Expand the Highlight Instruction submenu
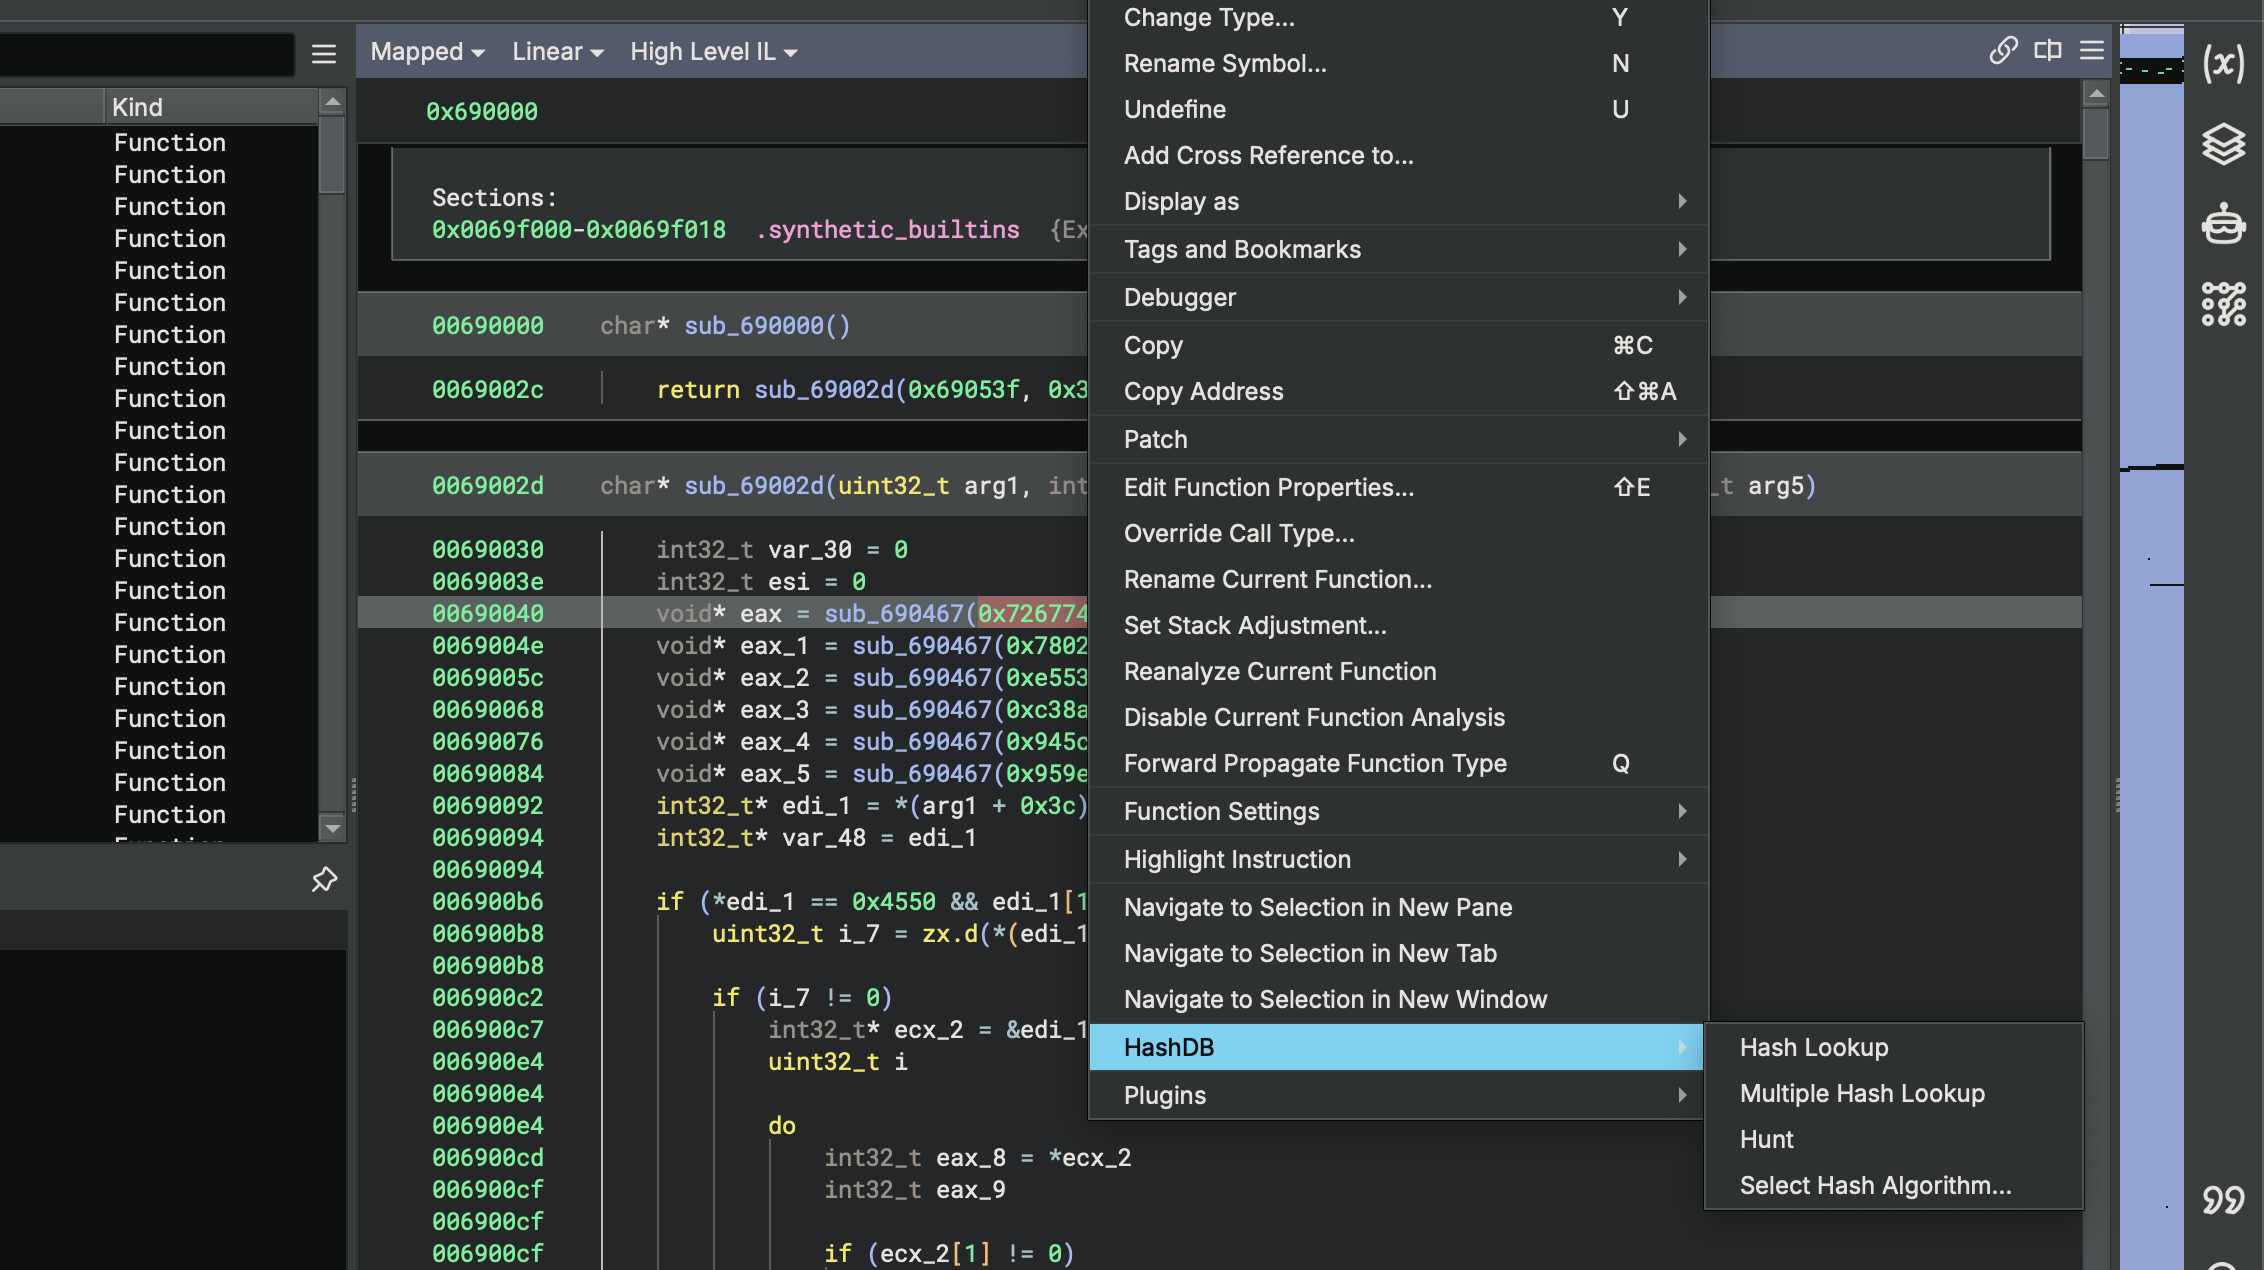 point(1398,859)
